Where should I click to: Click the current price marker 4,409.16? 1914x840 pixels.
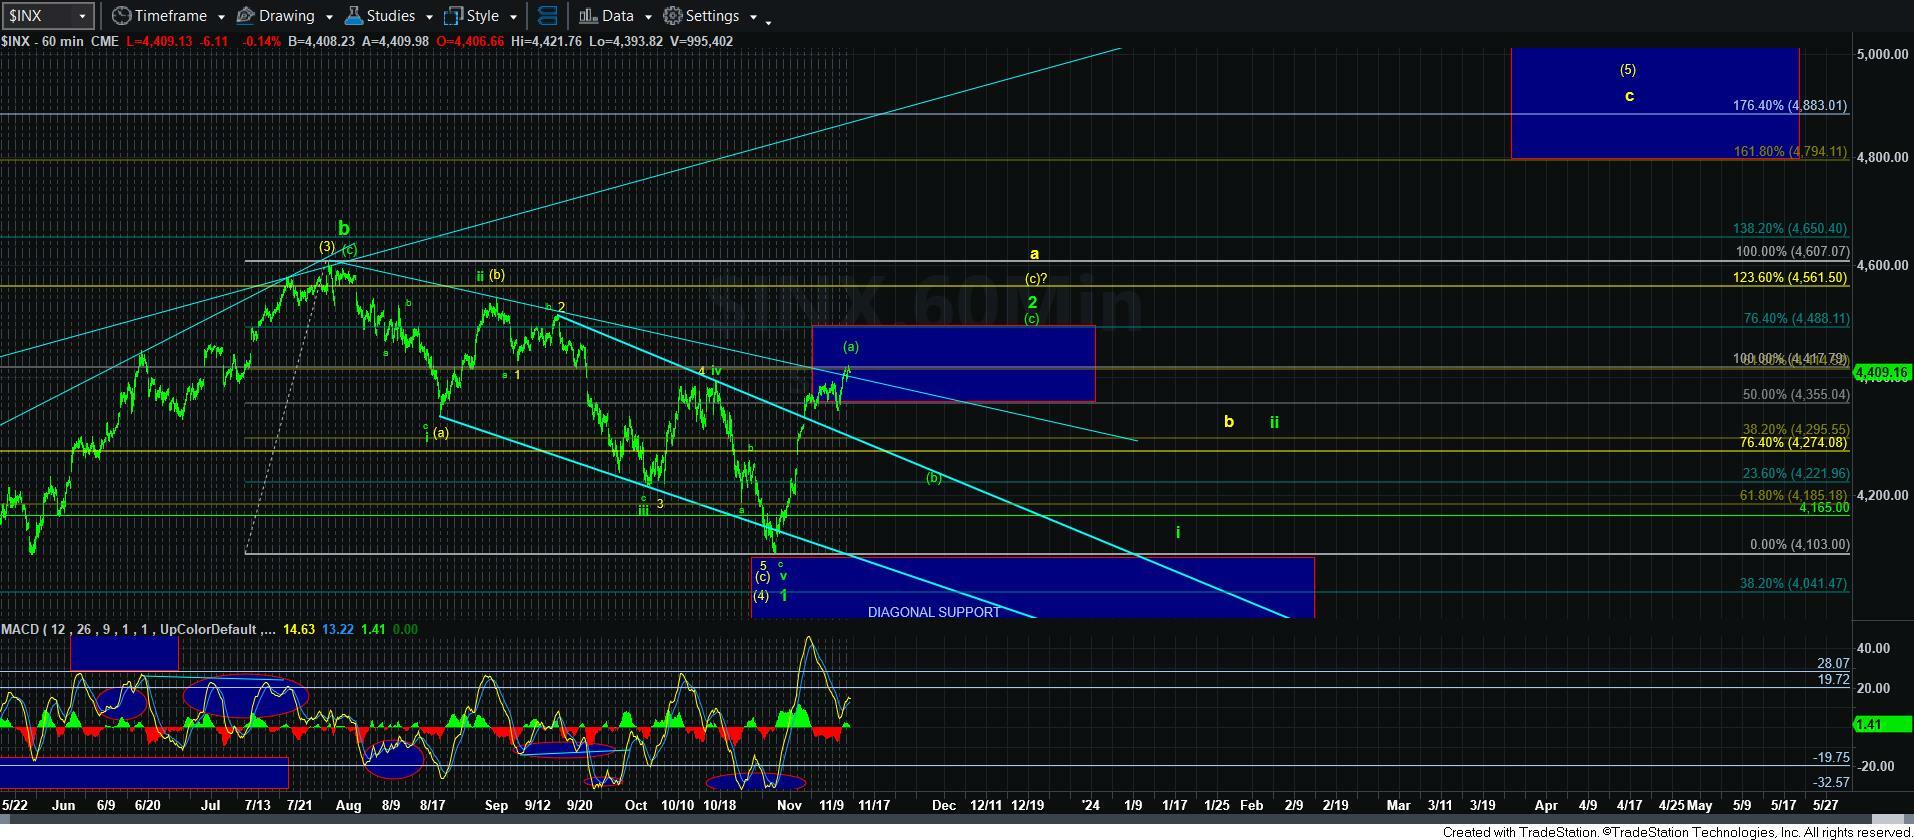click(x=1882, y=373)
